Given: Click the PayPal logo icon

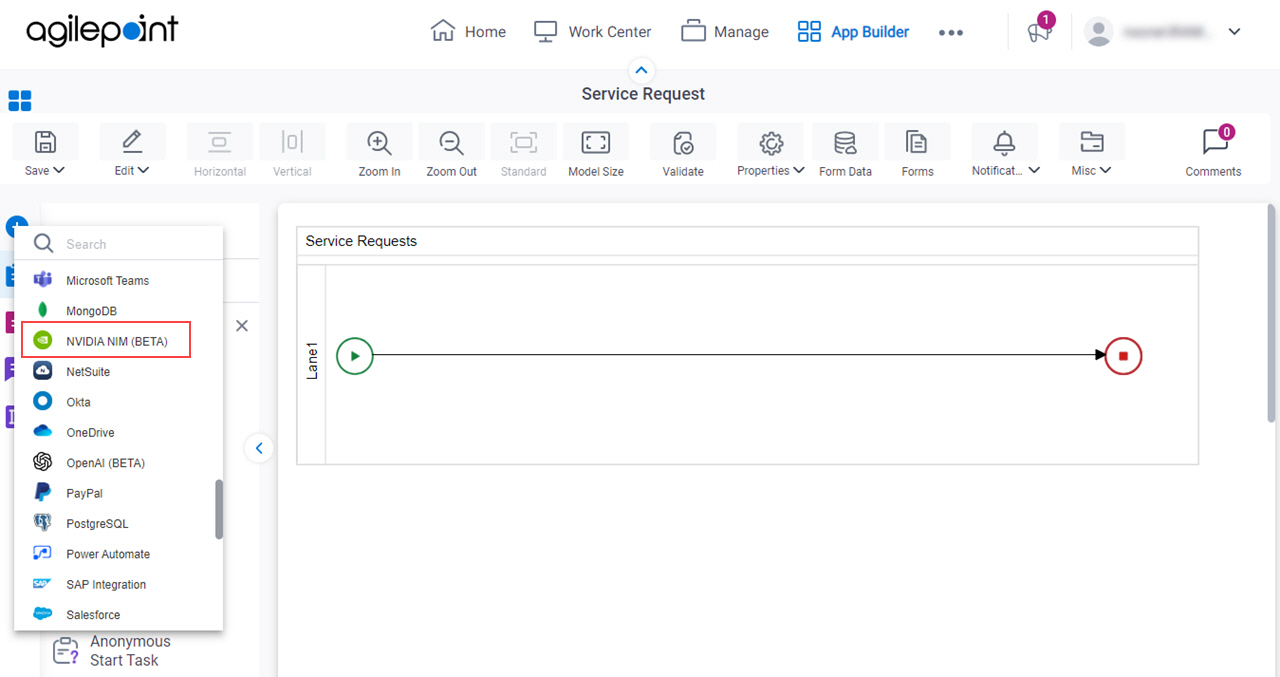Looking at the screenshot, I should tap(43, 493).
